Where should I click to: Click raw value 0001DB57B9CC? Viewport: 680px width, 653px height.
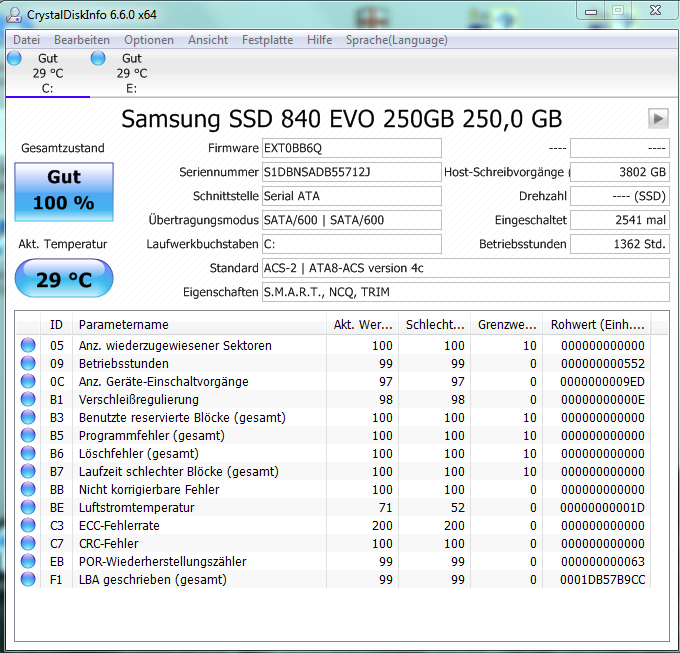point(602,580)
